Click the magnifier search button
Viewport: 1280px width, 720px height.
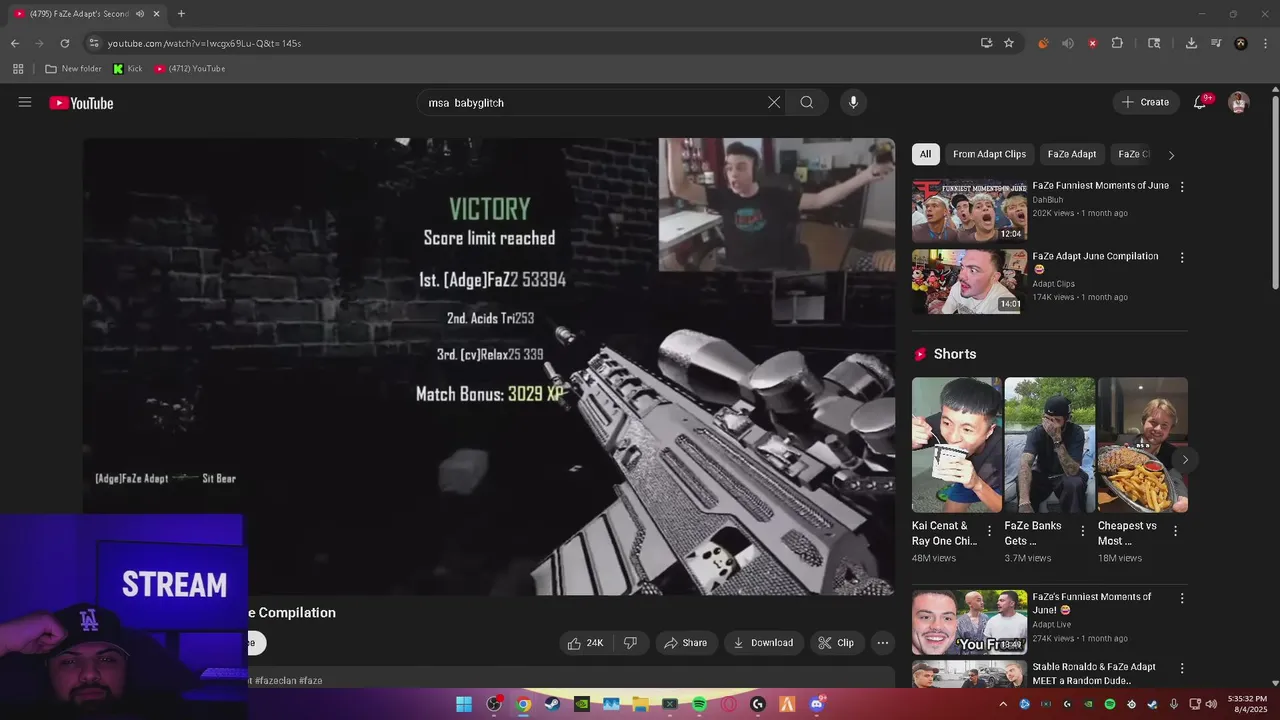(807, 102)
